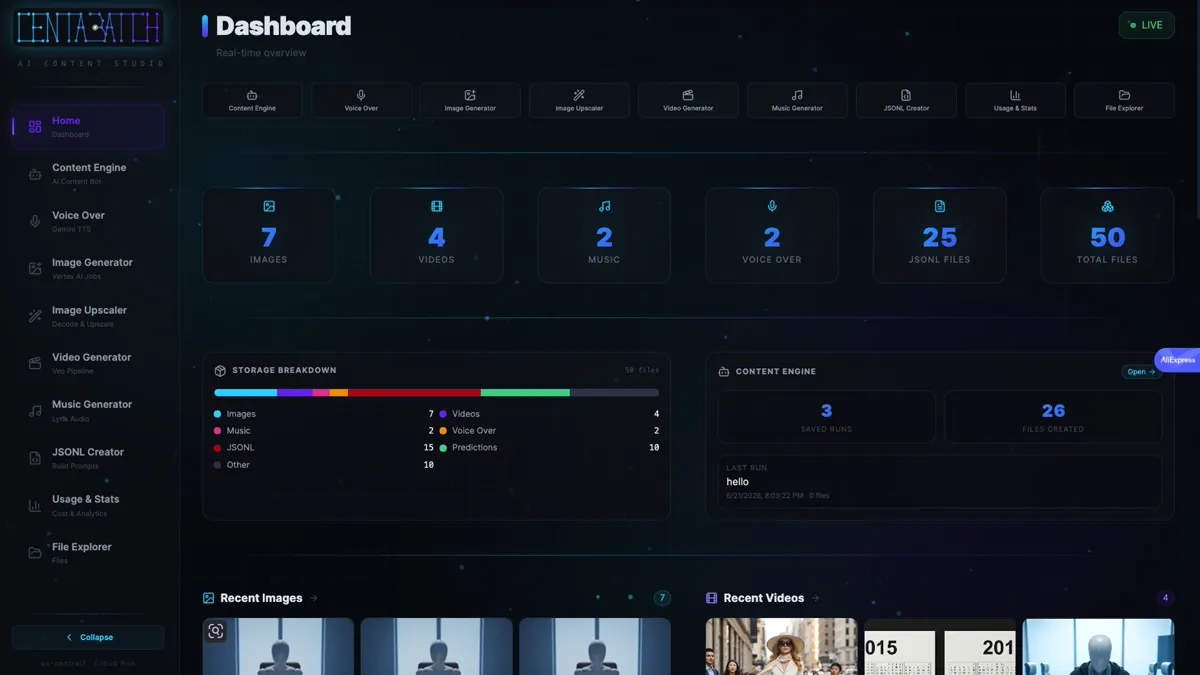1200x675 pixels.
Task: Open Image Generator in sidebar
Action: coord(88,268)
